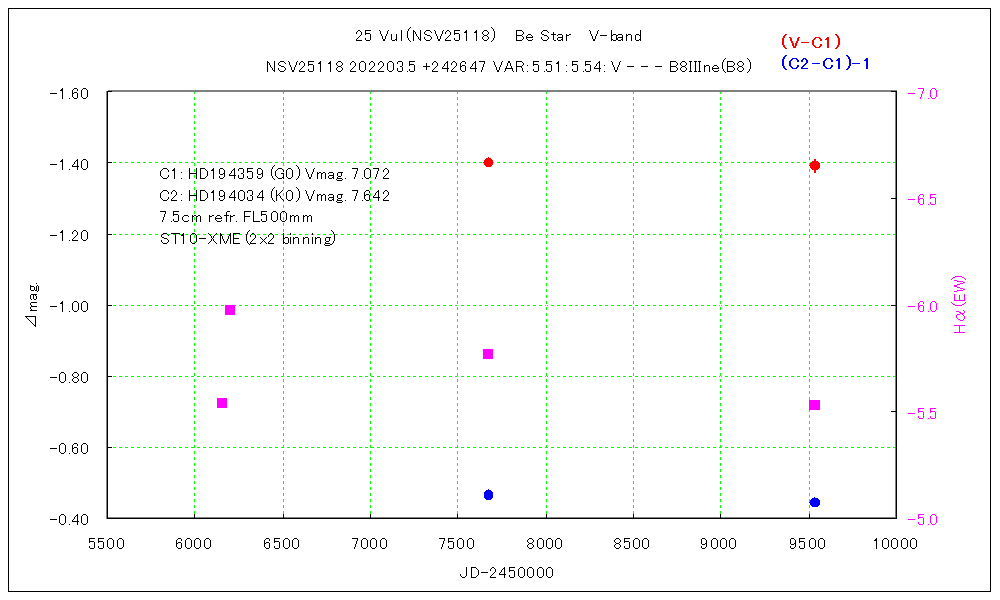Select the magenta Hα(EW) right axis title

click(960, 305)
